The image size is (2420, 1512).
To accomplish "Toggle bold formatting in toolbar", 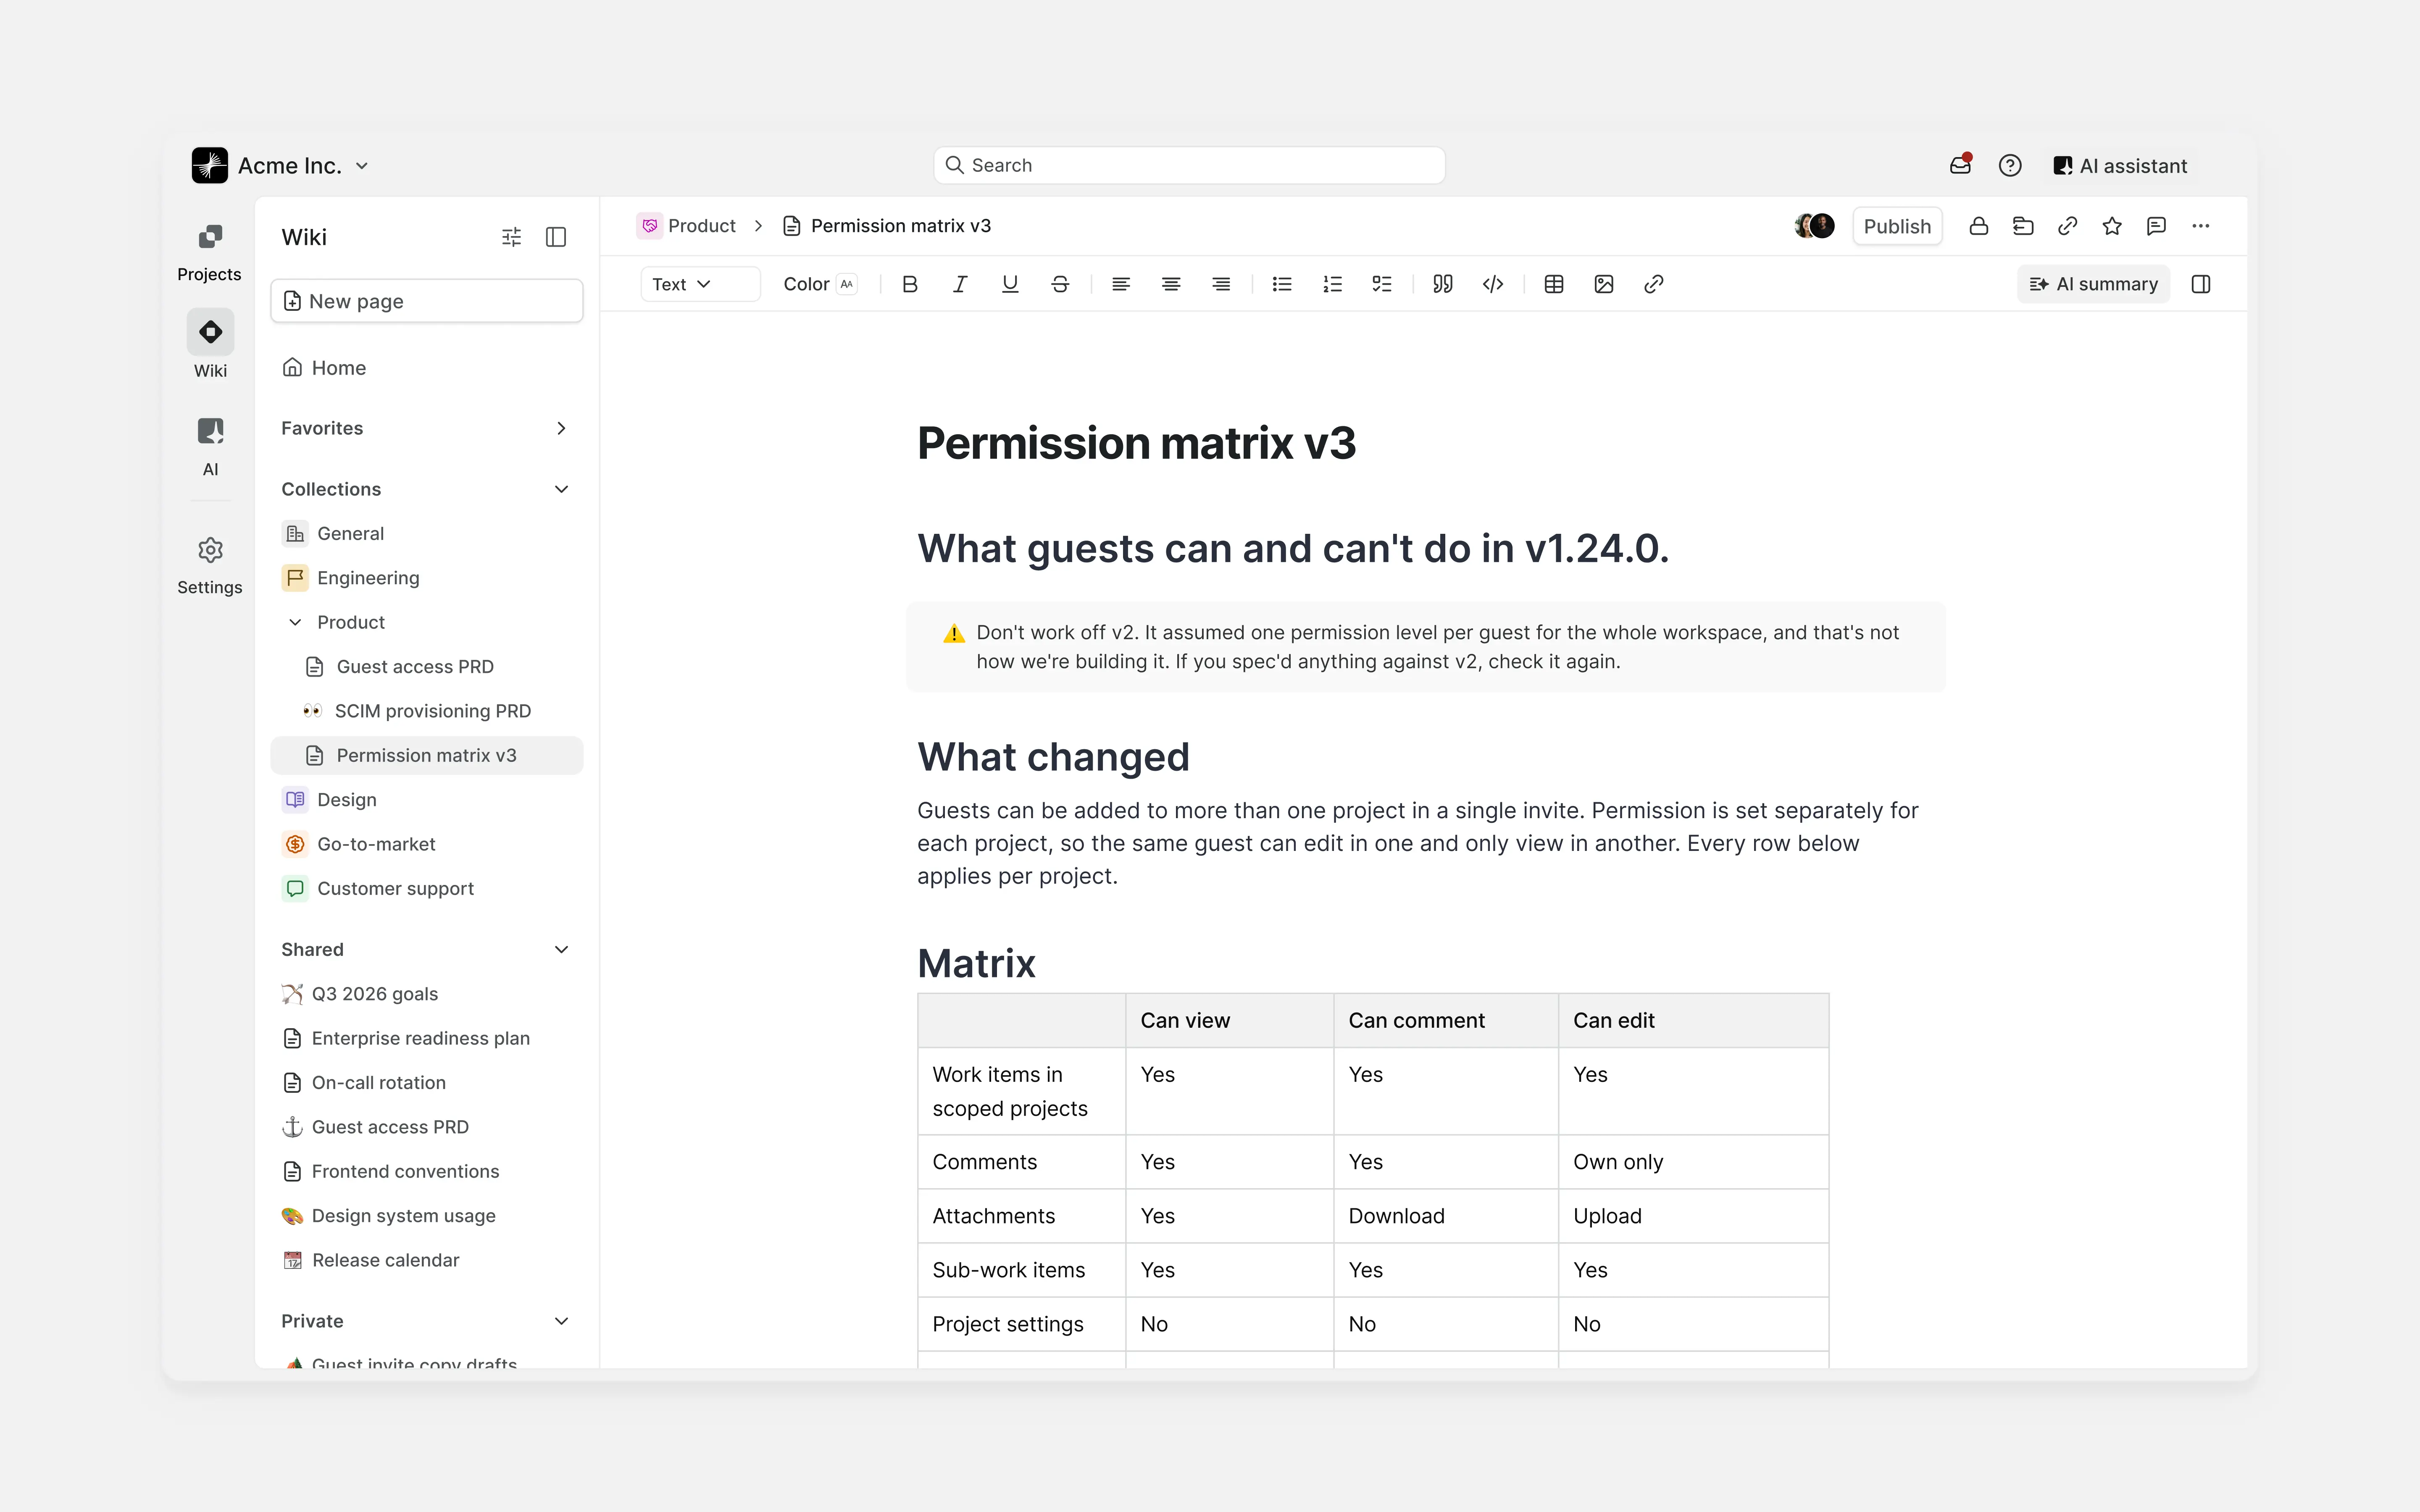I will pyautogui.click(x=909, y=284).
